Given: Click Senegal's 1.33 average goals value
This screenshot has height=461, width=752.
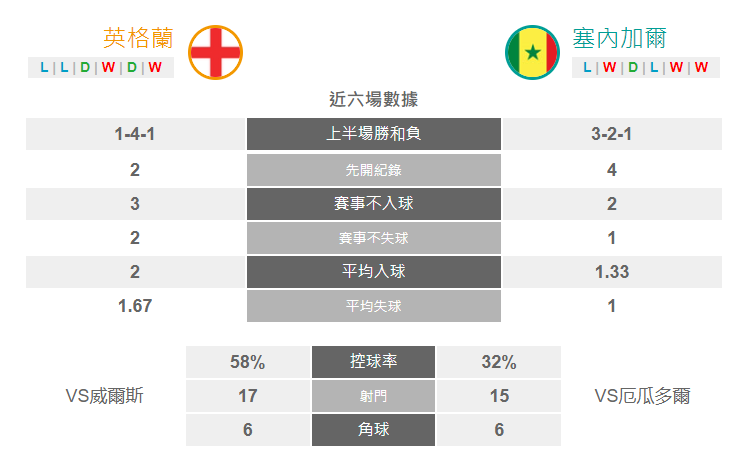Looking at the screenshot, I should [611, 272].
